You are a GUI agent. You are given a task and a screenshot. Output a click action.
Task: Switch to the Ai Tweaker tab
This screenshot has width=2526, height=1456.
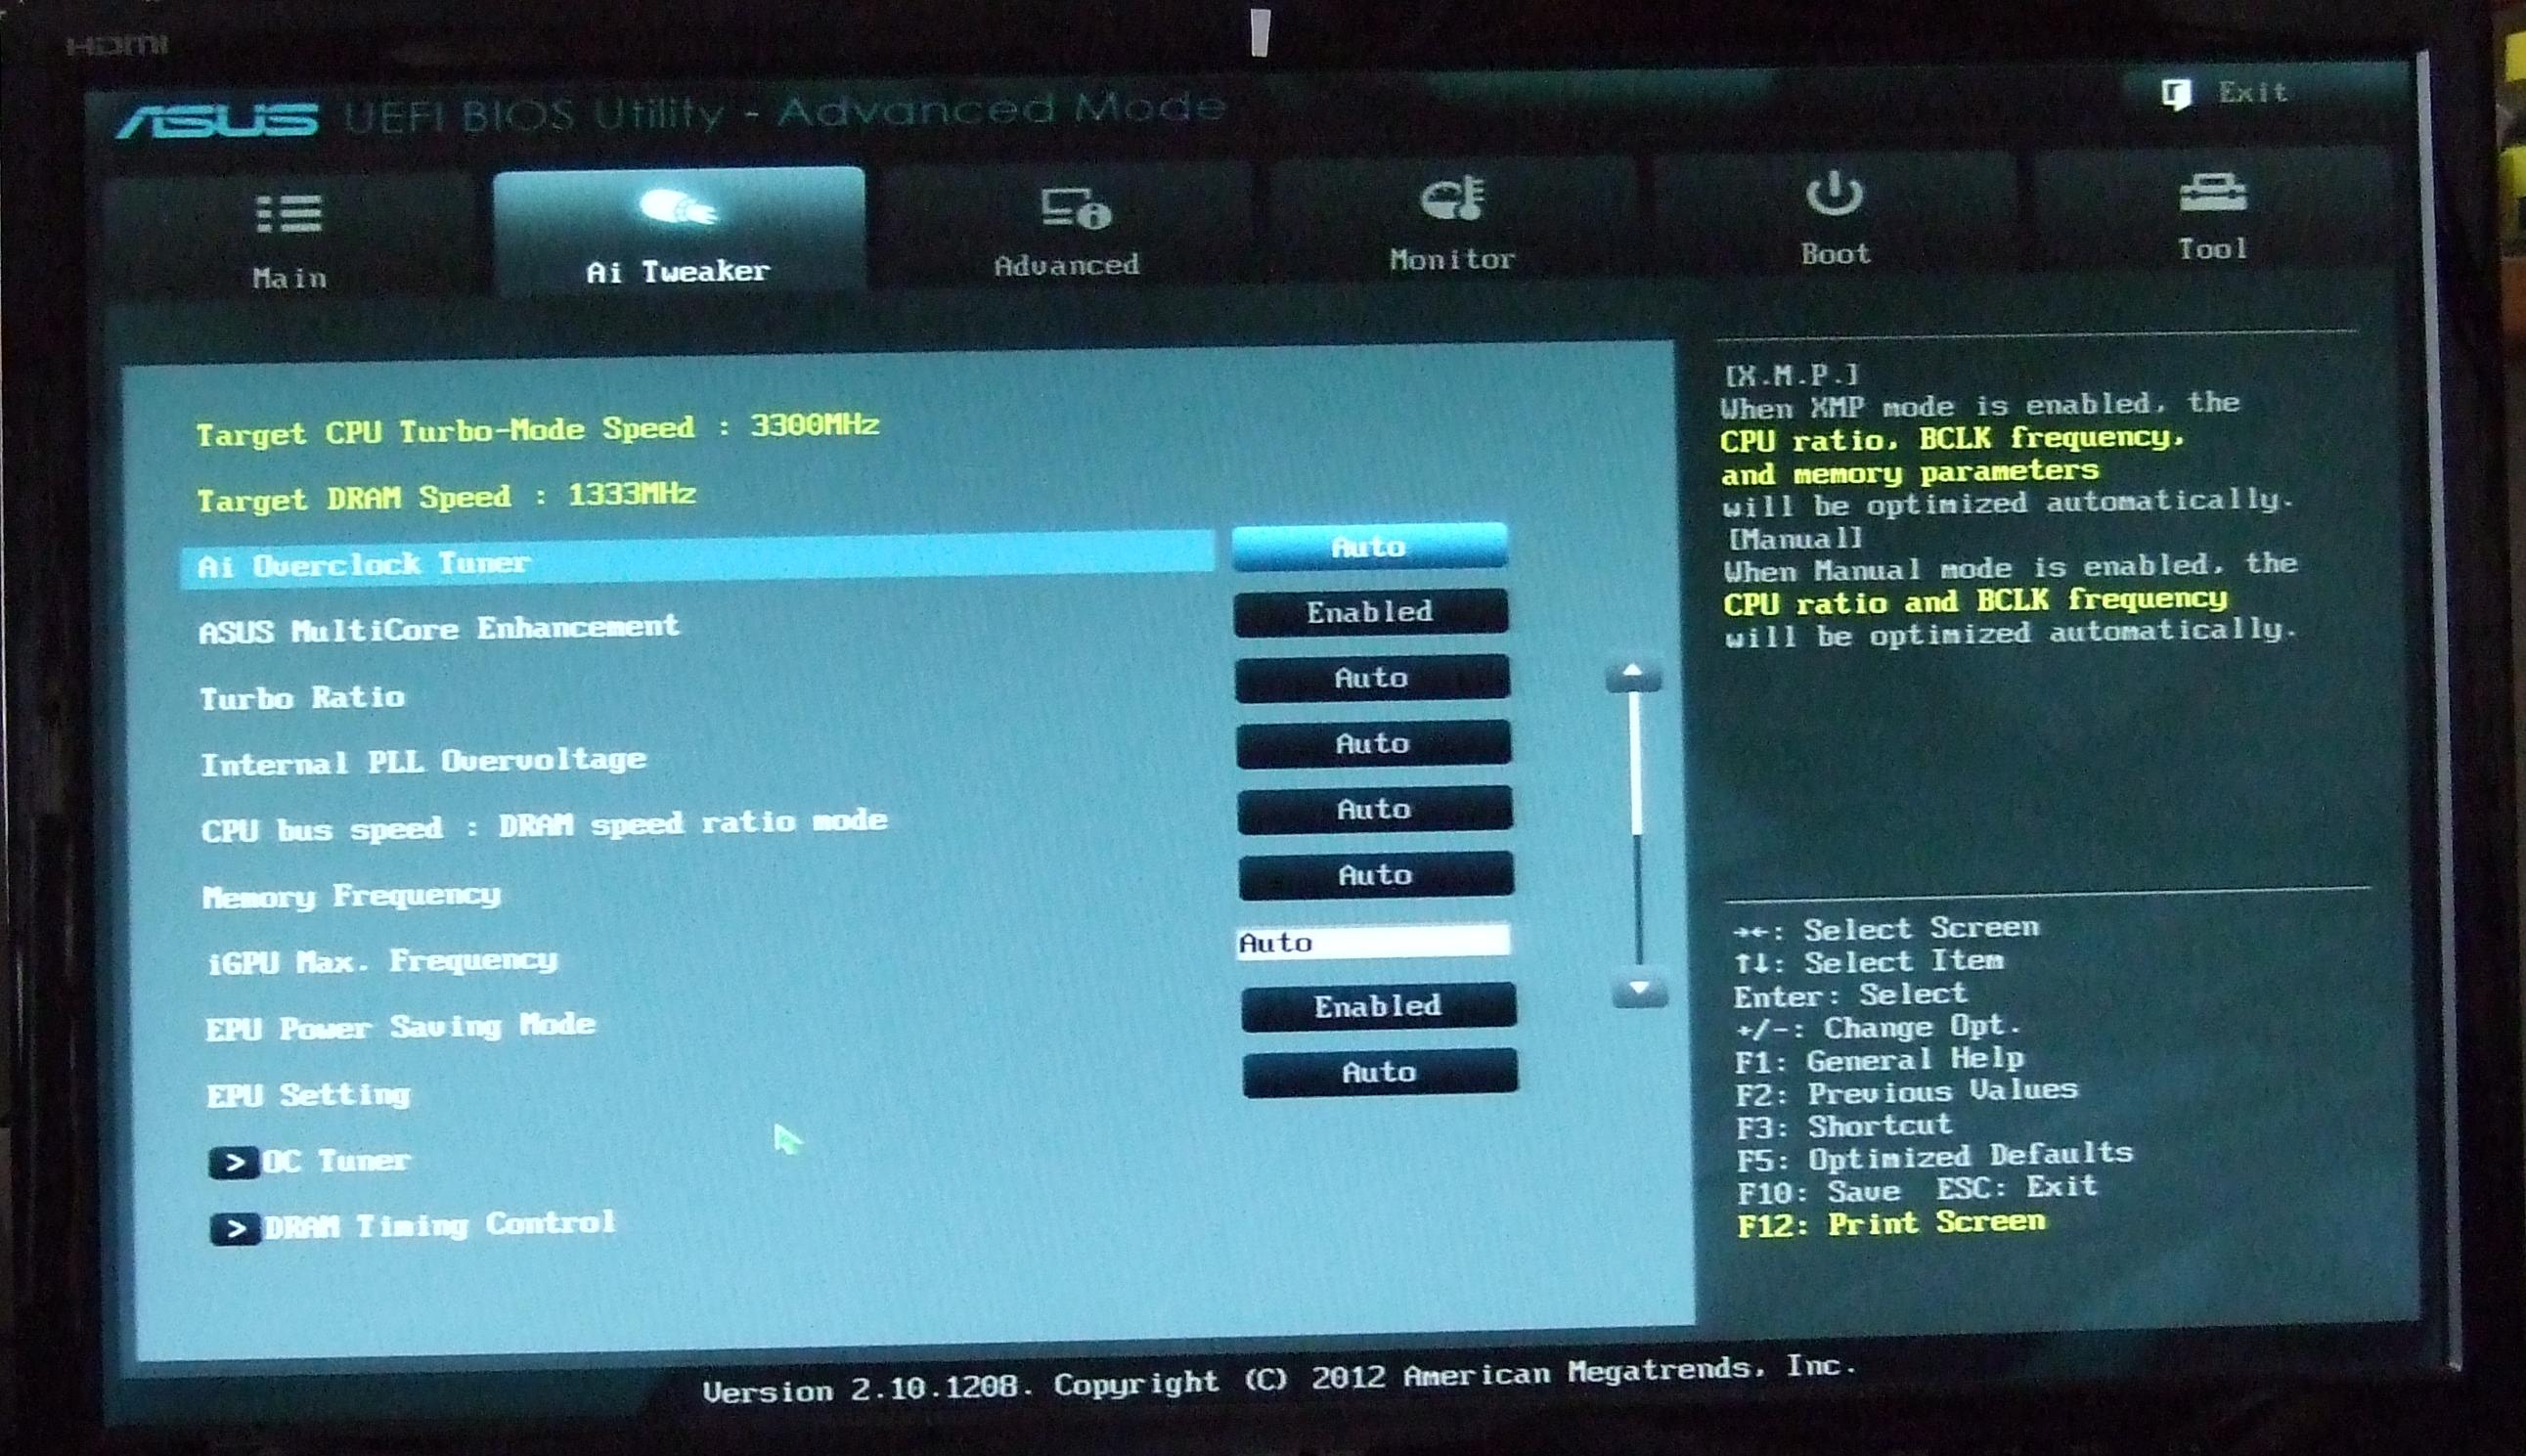click(x=678, y=231)
